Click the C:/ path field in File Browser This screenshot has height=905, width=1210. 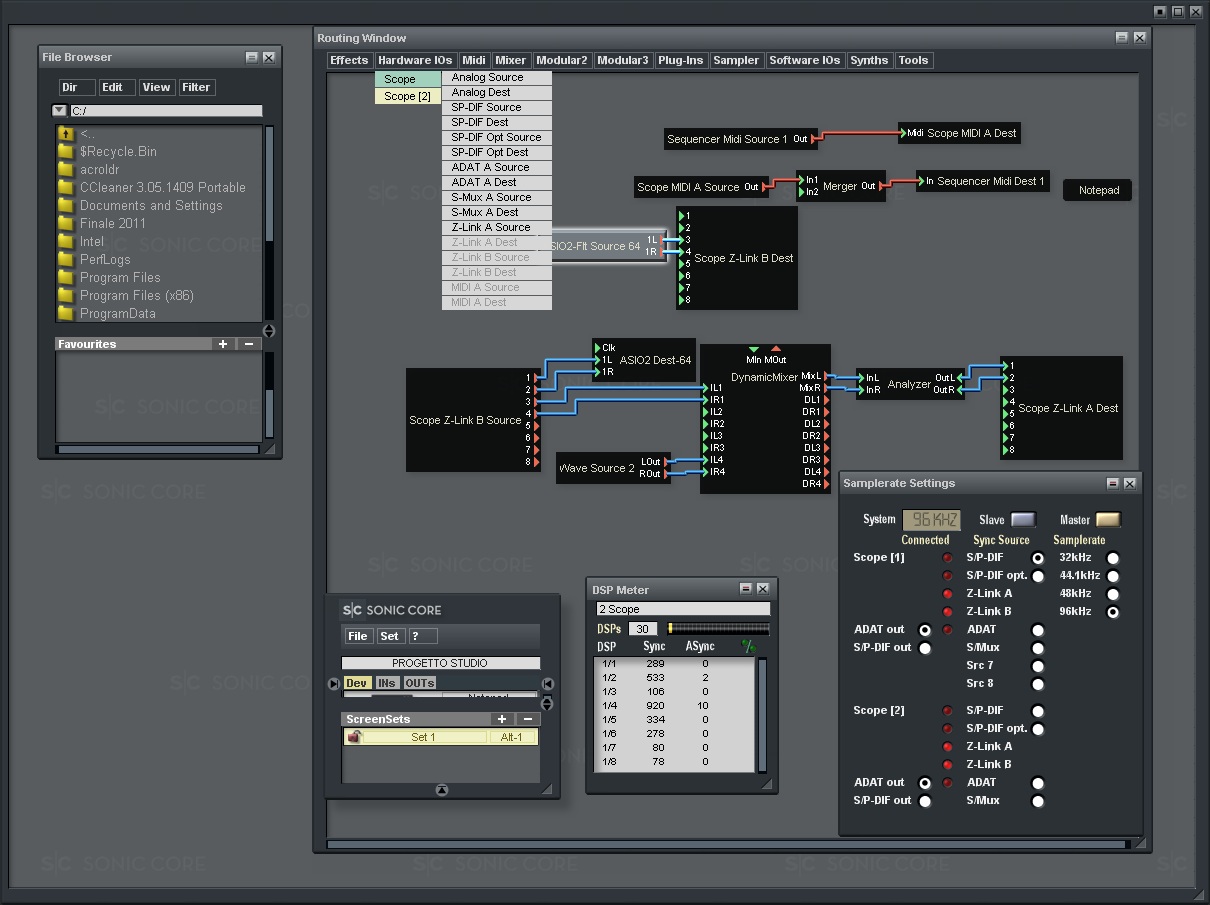point(166,111)
